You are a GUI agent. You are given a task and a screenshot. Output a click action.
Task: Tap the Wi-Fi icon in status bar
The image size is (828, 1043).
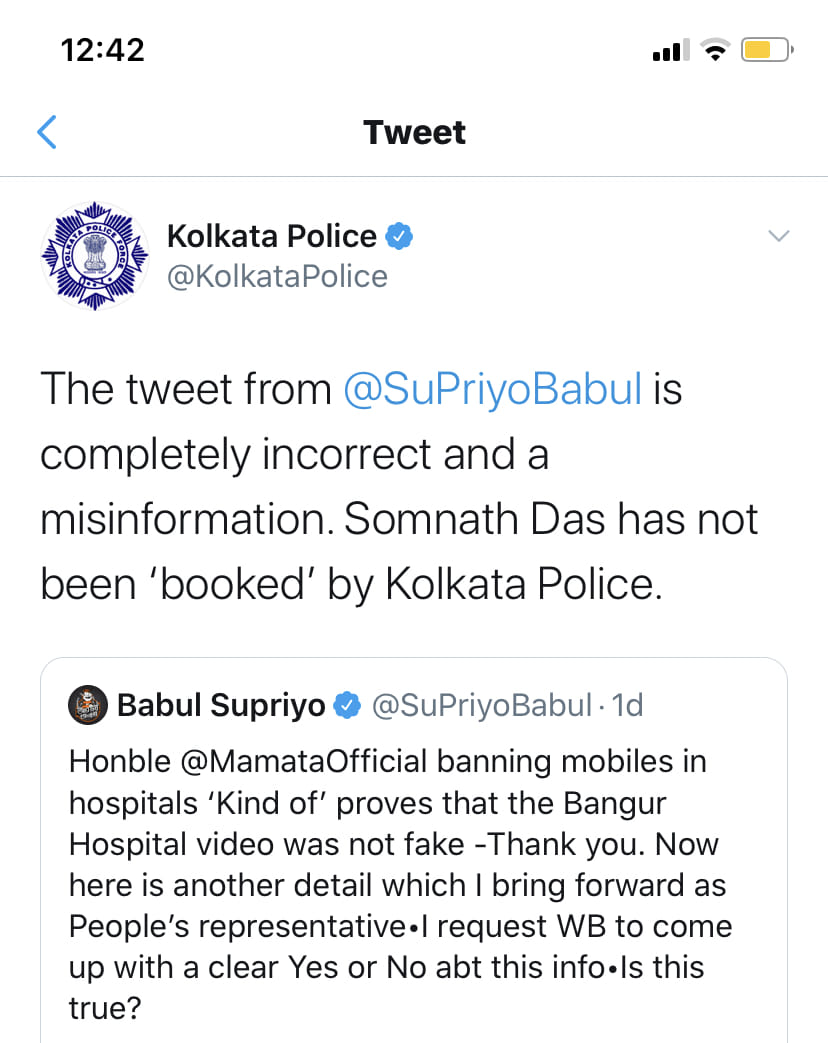click(715, 49)
